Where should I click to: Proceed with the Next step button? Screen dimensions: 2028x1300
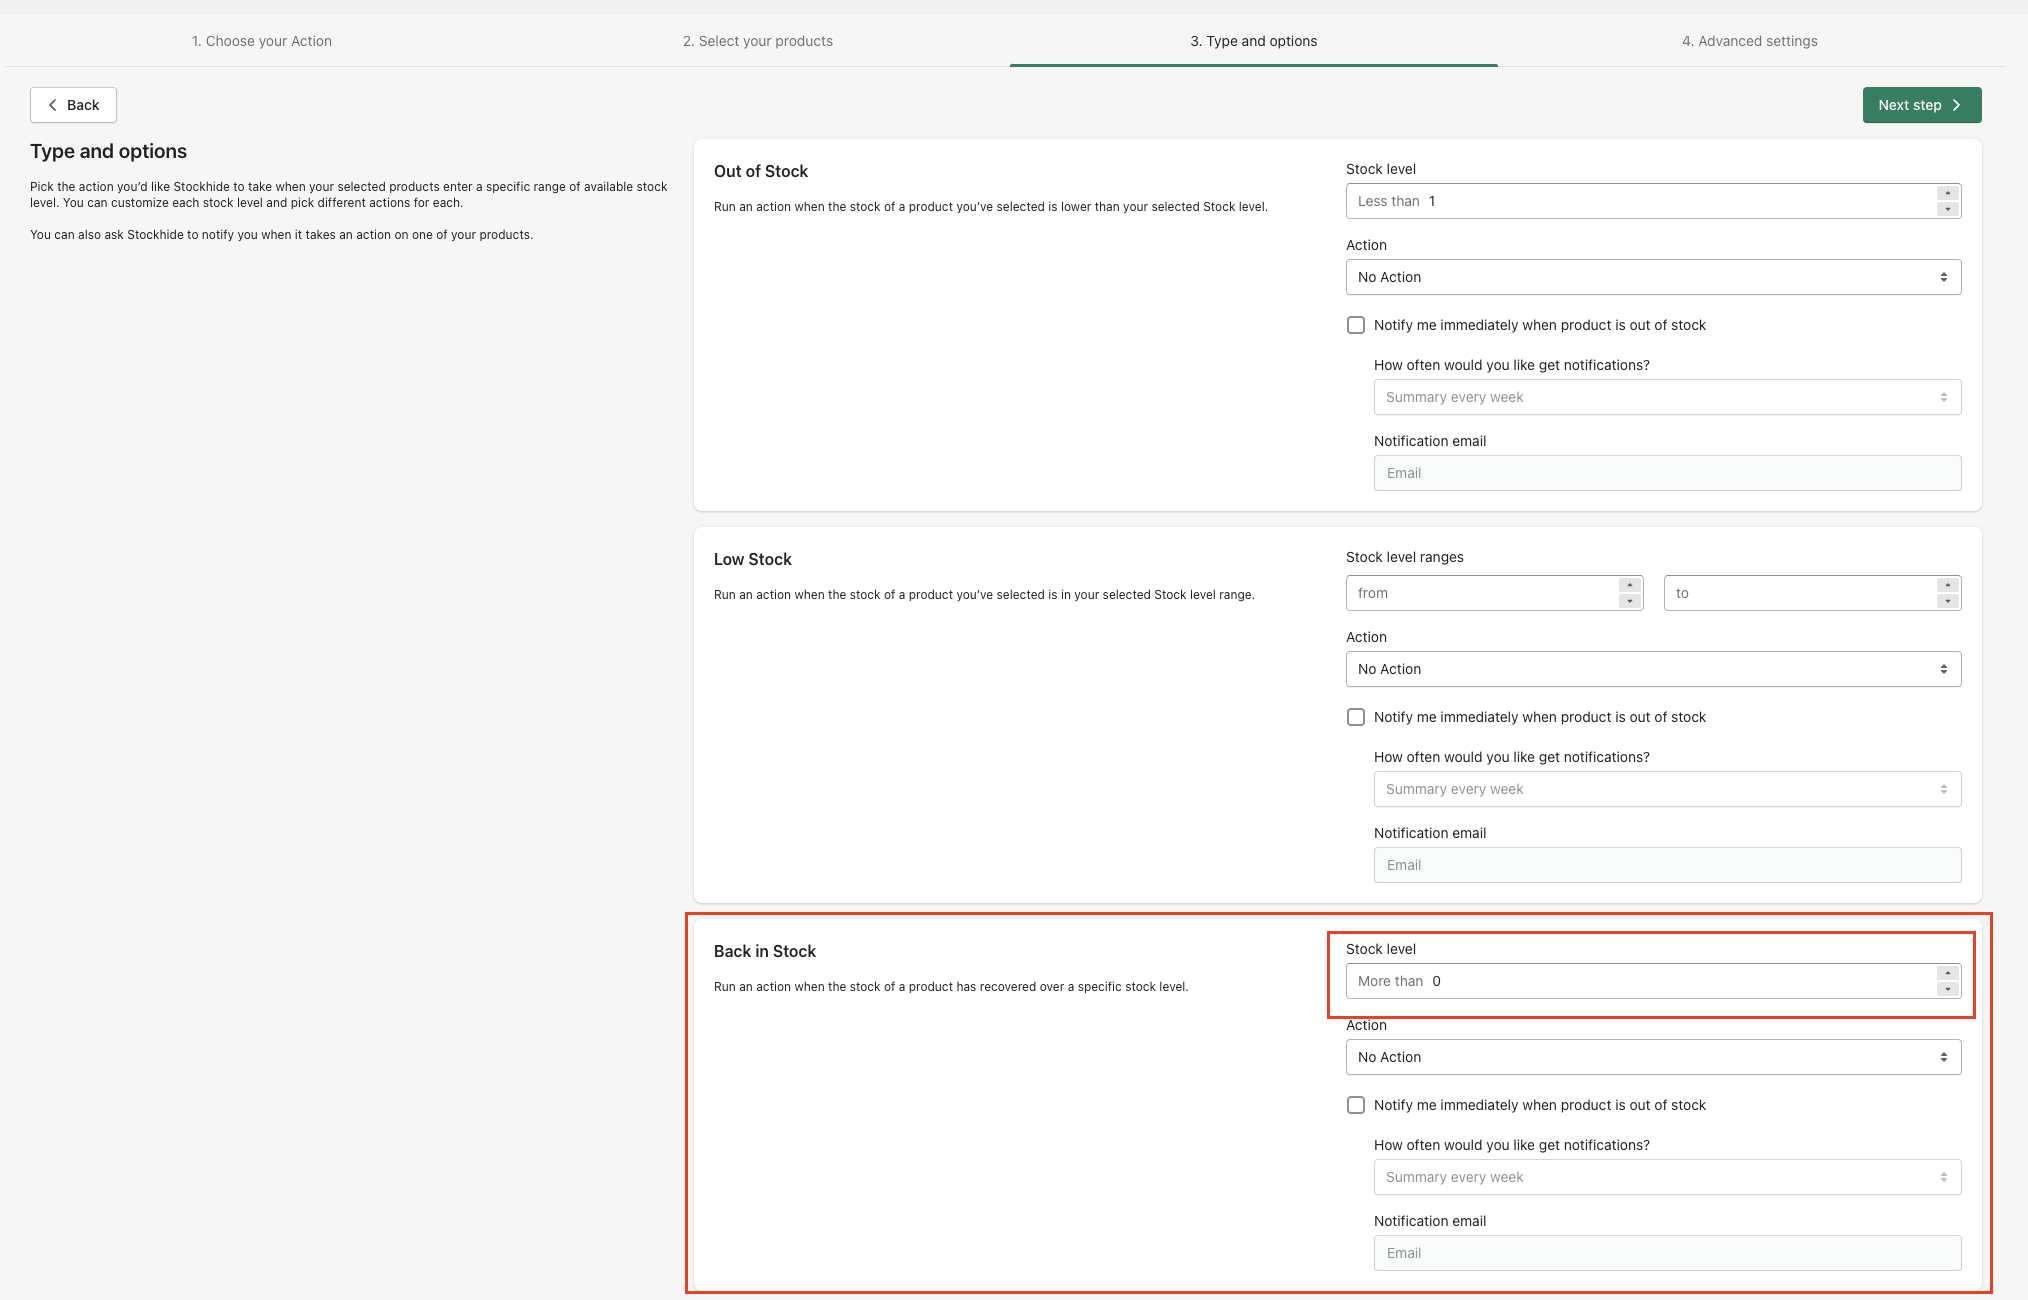click(x=1921, y=105)
